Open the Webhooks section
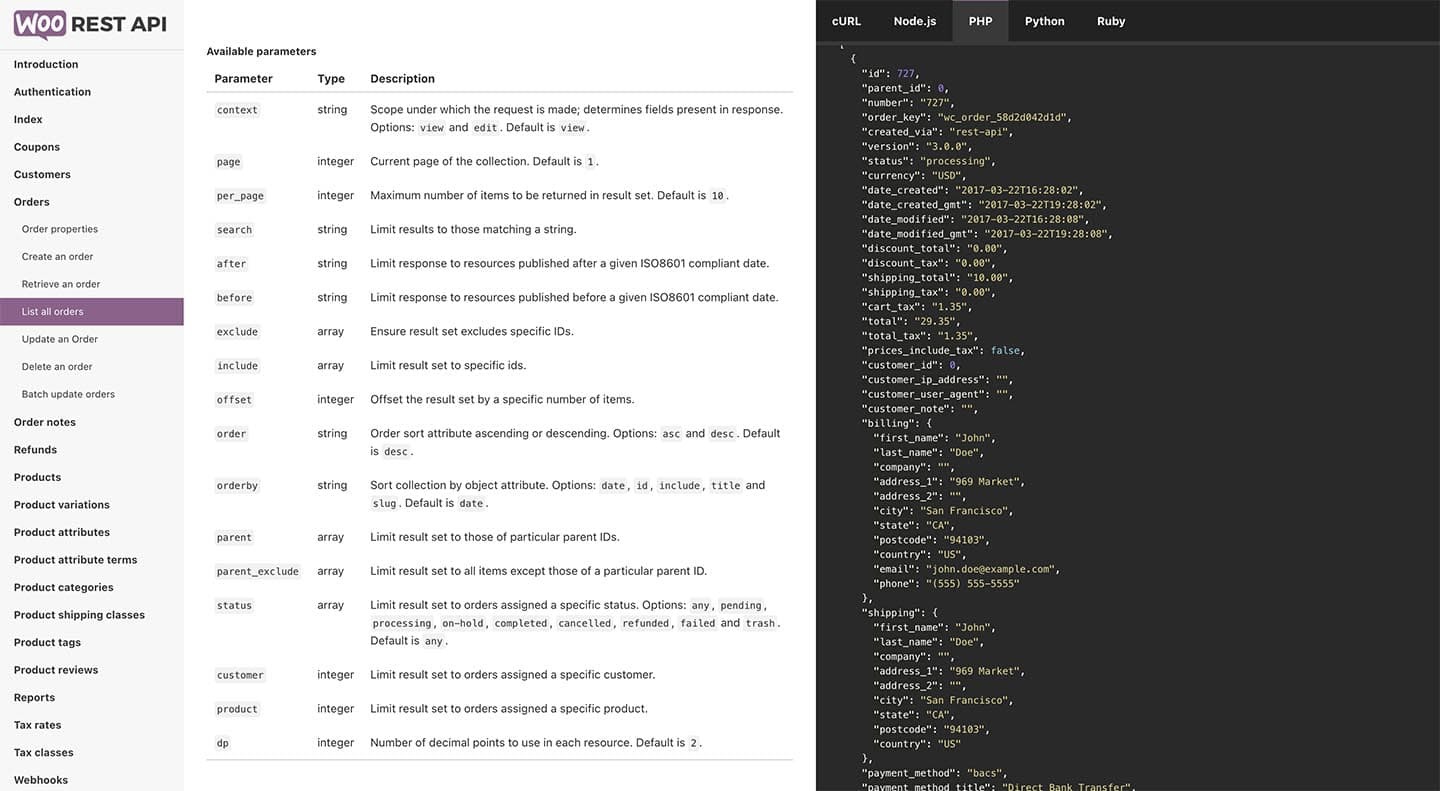Screen dimensions: 1440x791 pyautogui.click(x=41, y=780)
